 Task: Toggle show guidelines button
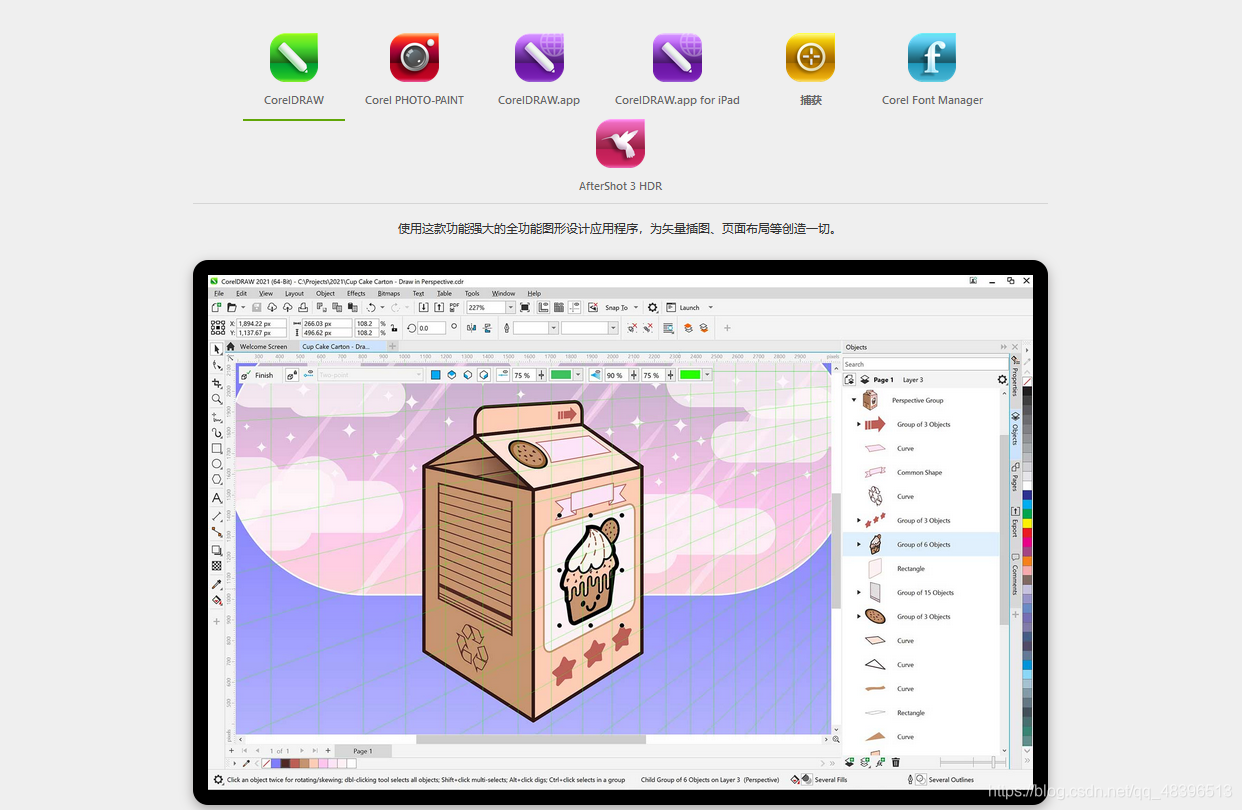tap(575, 307)
